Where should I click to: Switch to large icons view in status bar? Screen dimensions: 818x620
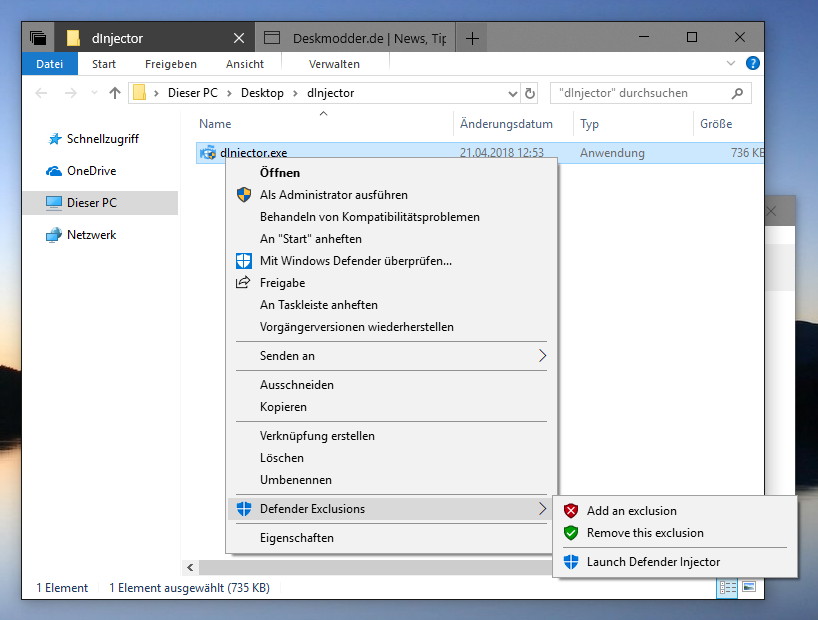pyautogui.click(x=749, y=588)
